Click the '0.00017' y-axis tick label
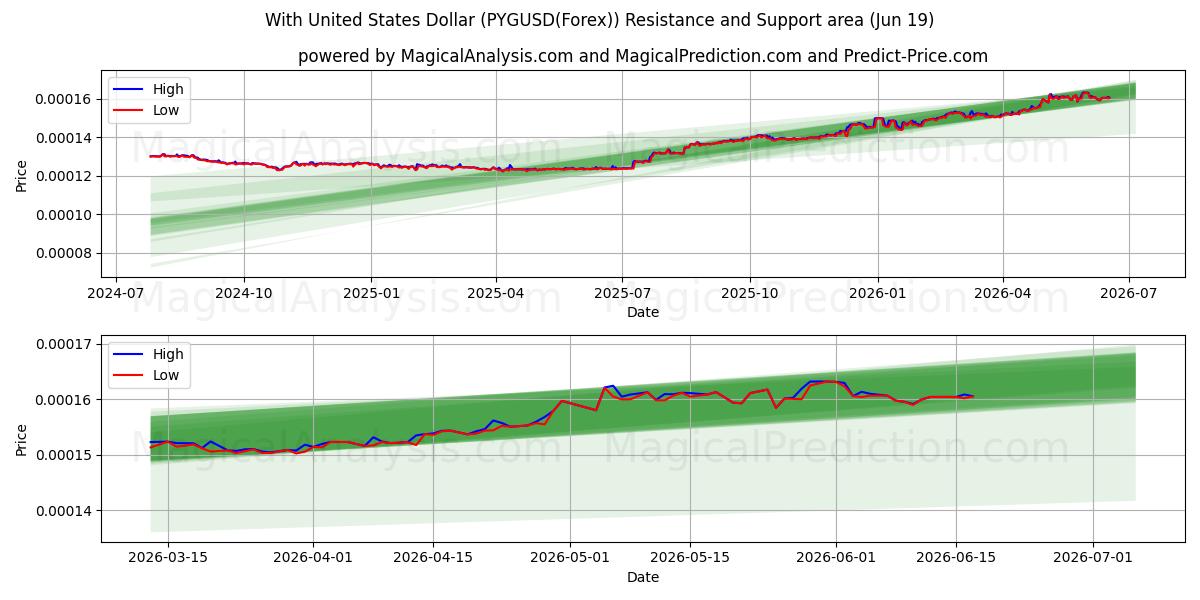 pos(64,344)
